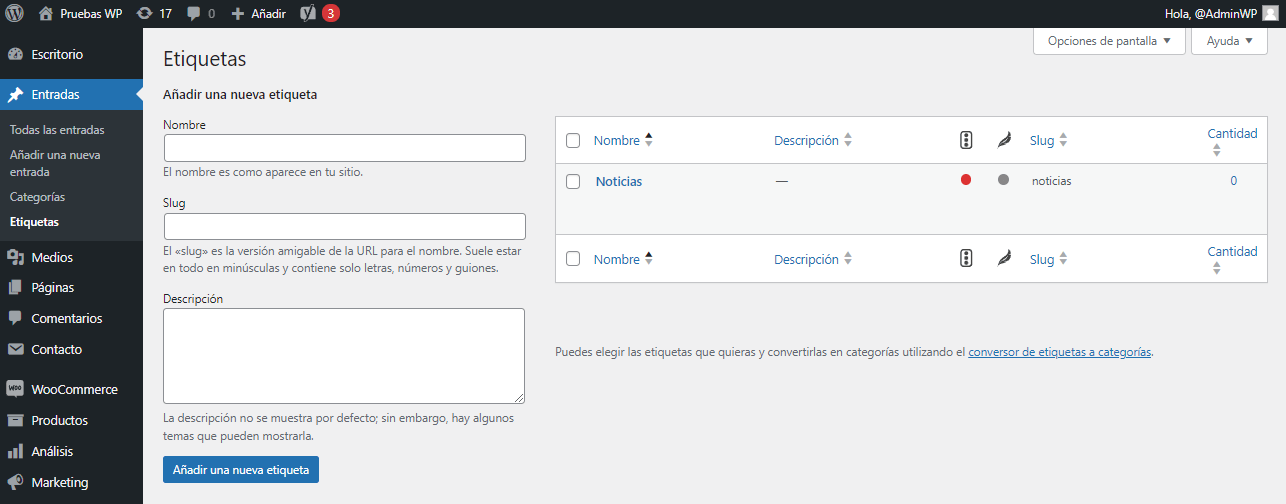Click the noticias slug cell text
Viewport: 1286px width, 504px height.
[1052, 182]
